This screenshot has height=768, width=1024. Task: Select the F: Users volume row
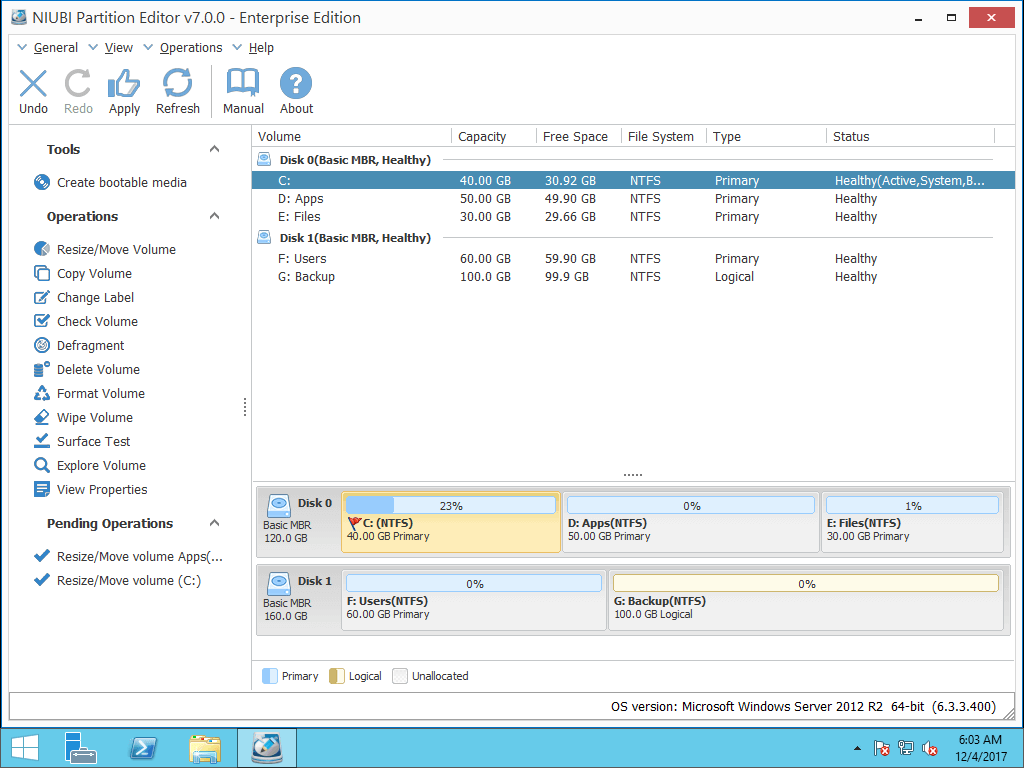tap(633, 259)
